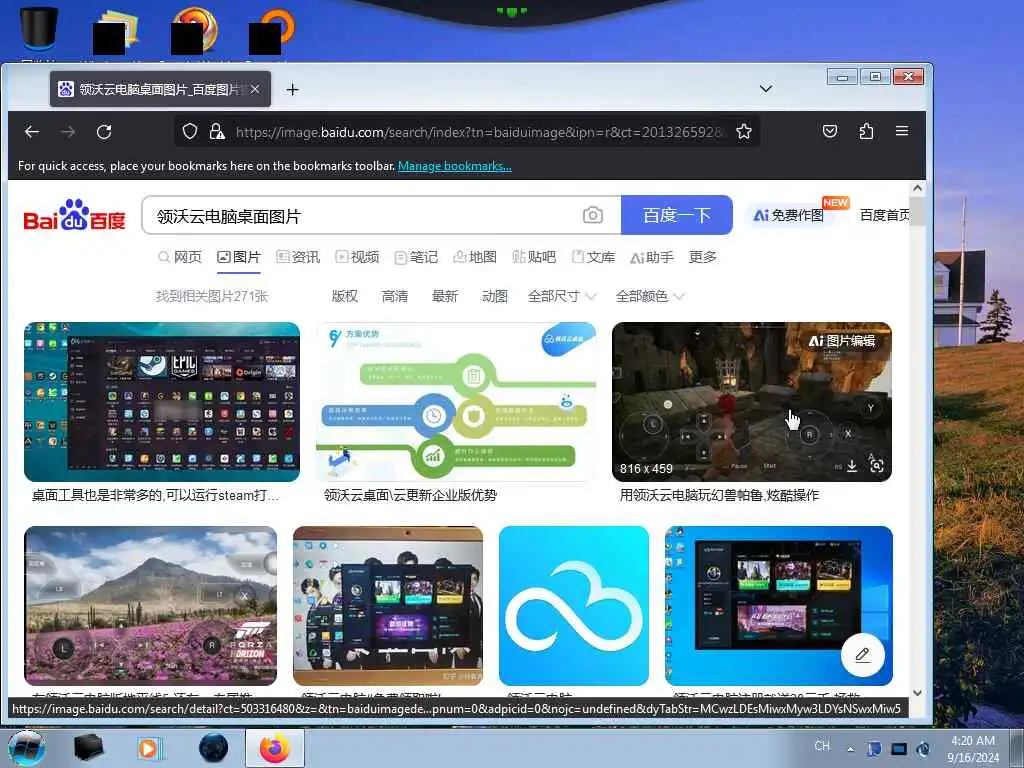Viewport: 1024px width, 768px height.
Task: Open the media player taskbar icon
Action: [149, 748]
